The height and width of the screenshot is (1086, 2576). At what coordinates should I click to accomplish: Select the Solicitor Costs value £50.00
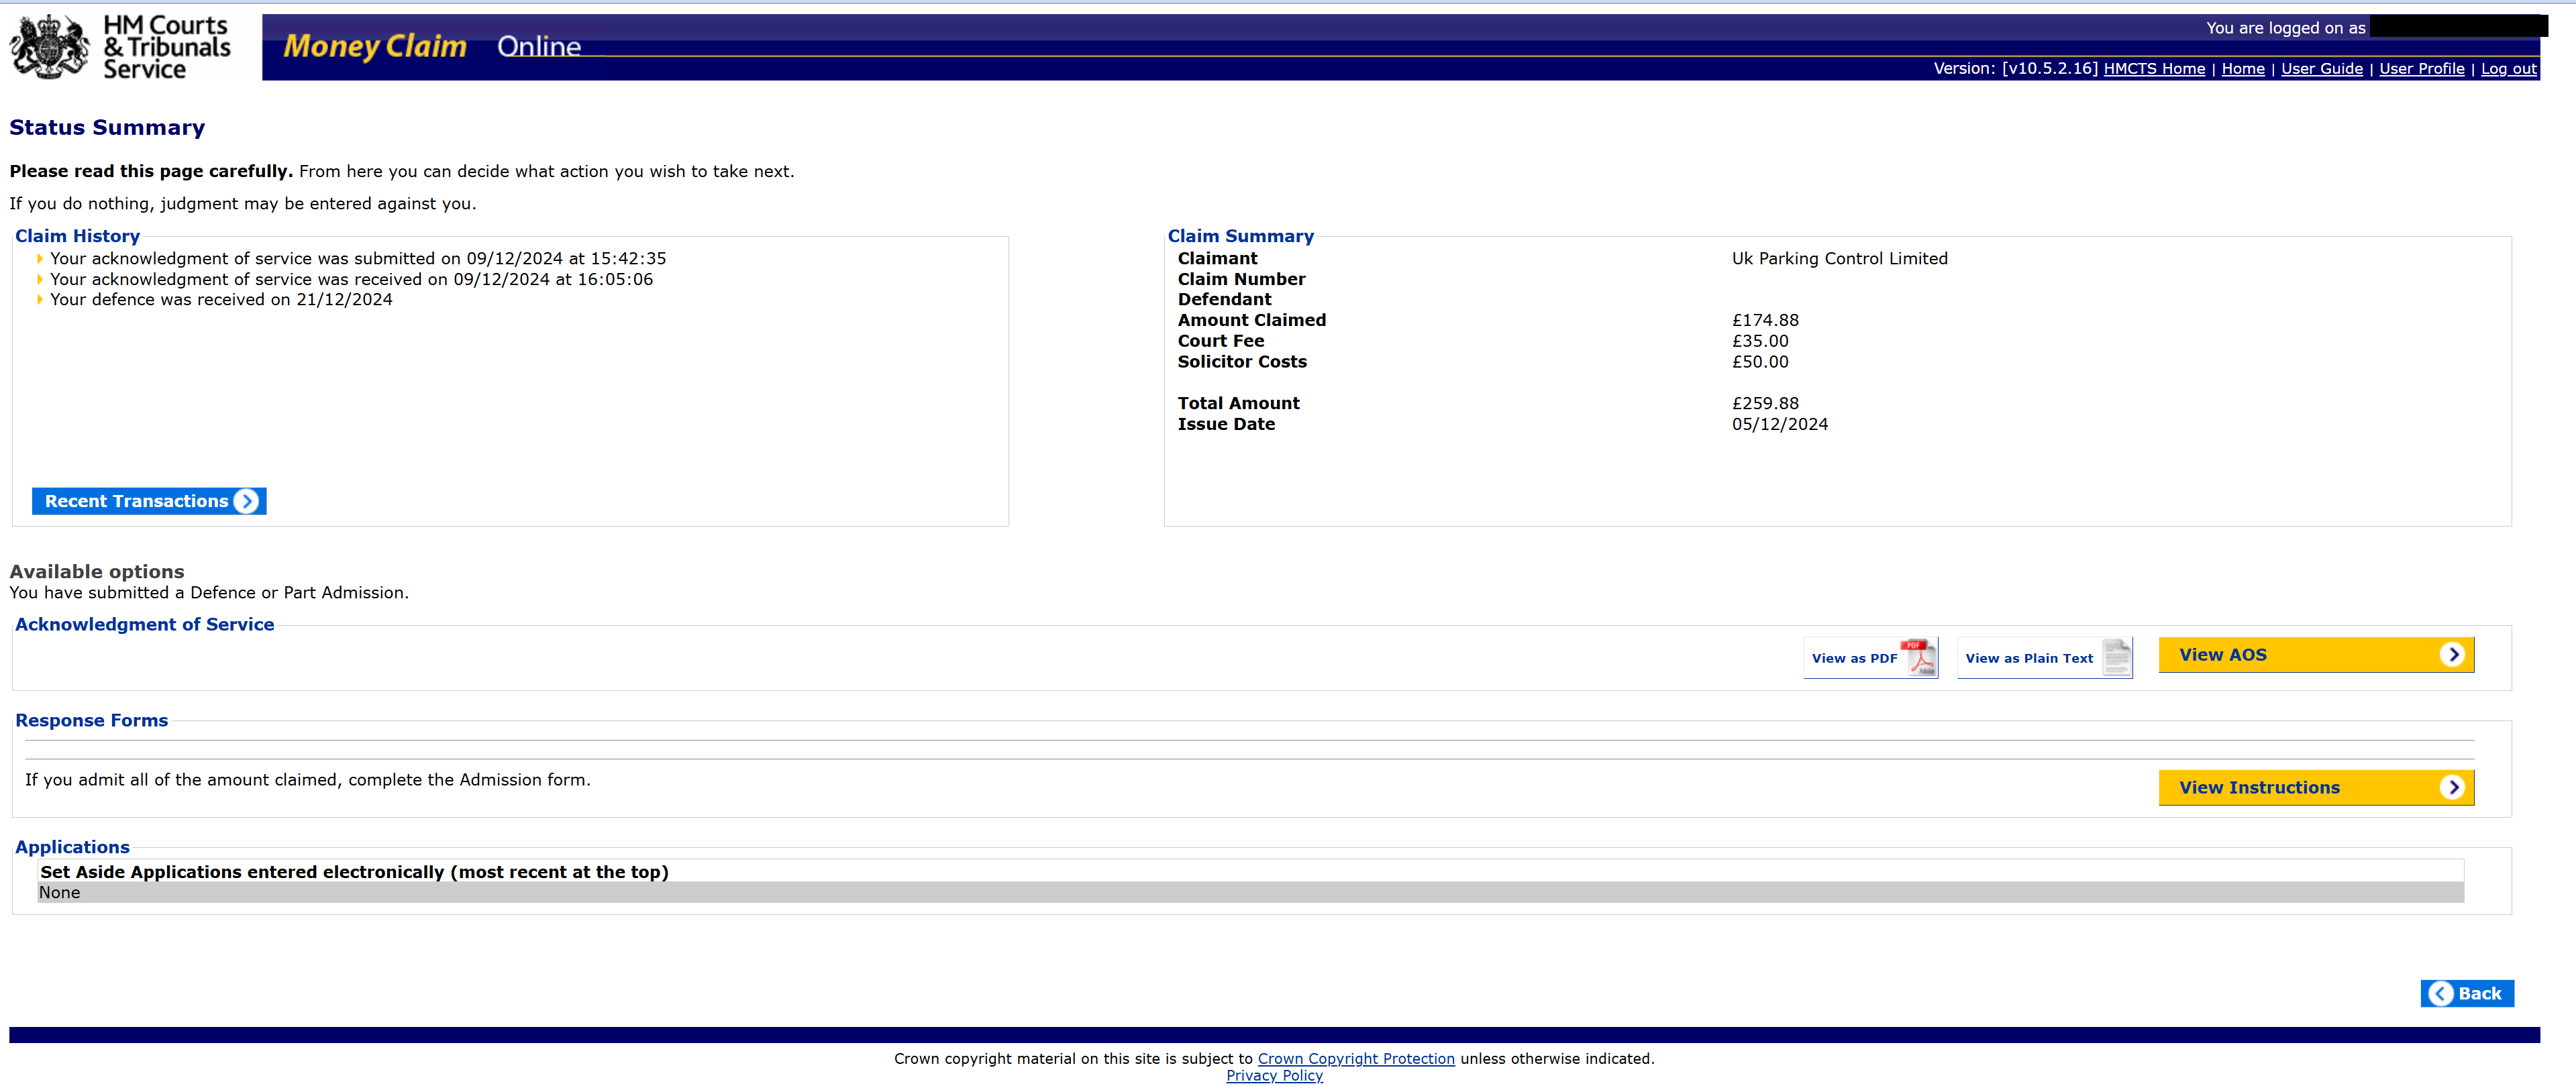[x=1760, y=362]
